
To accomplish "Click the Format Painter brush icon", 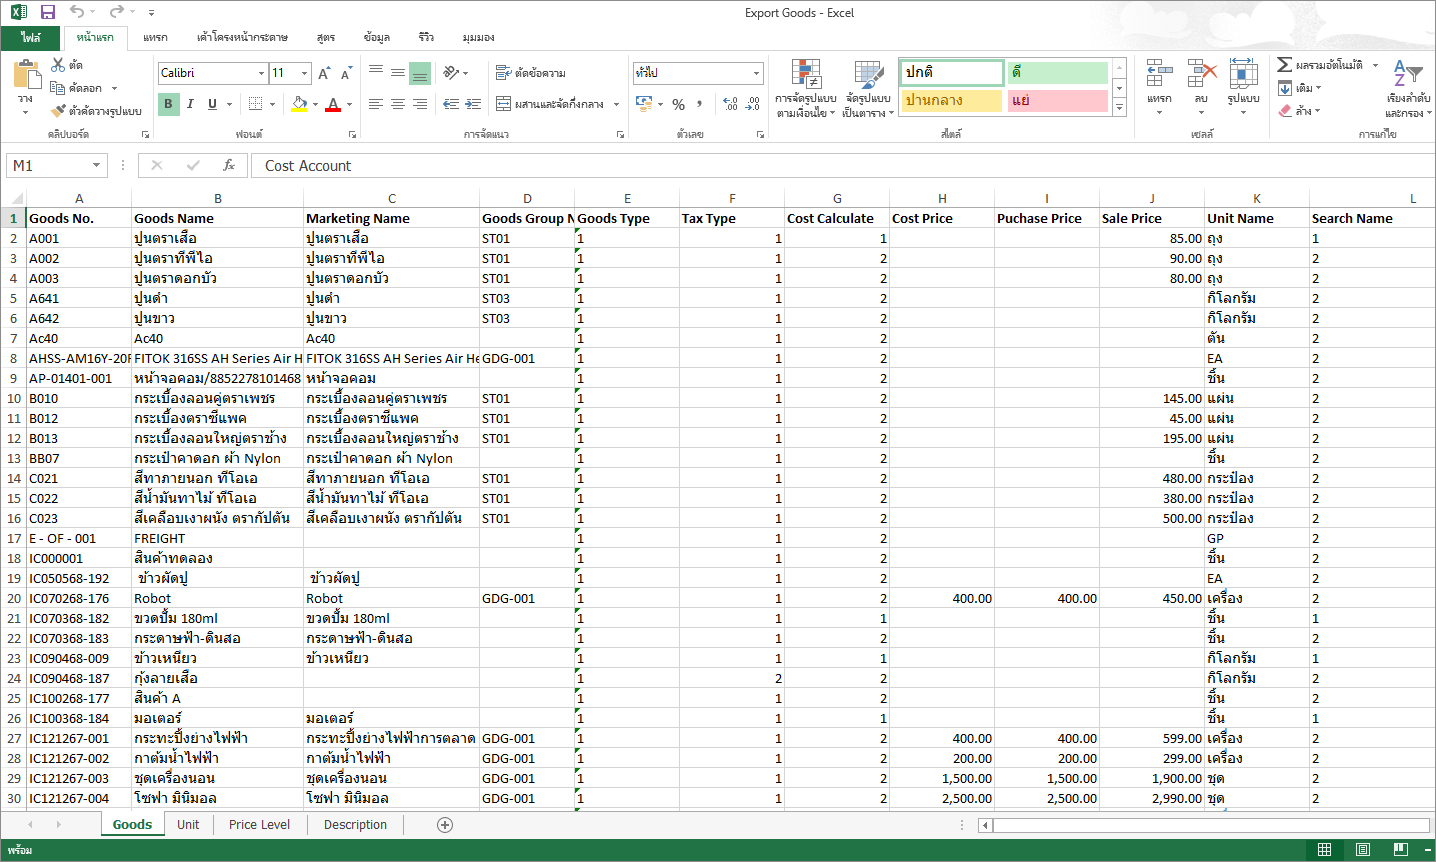I will click(x=58, y=111).
